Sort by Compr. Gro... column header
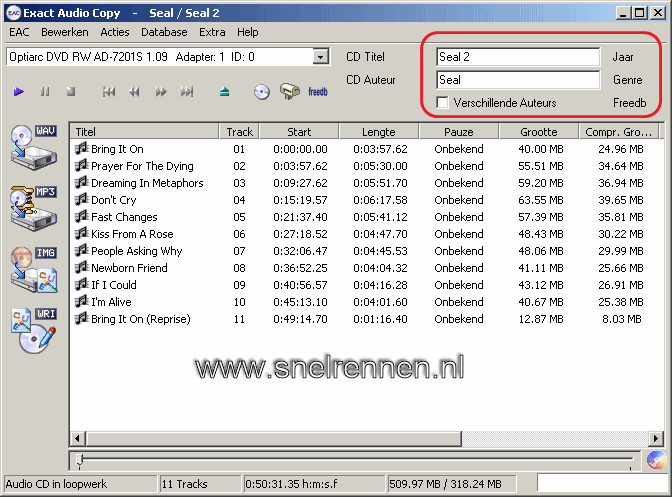The image size is (672, 497). (x=619, y=132)
